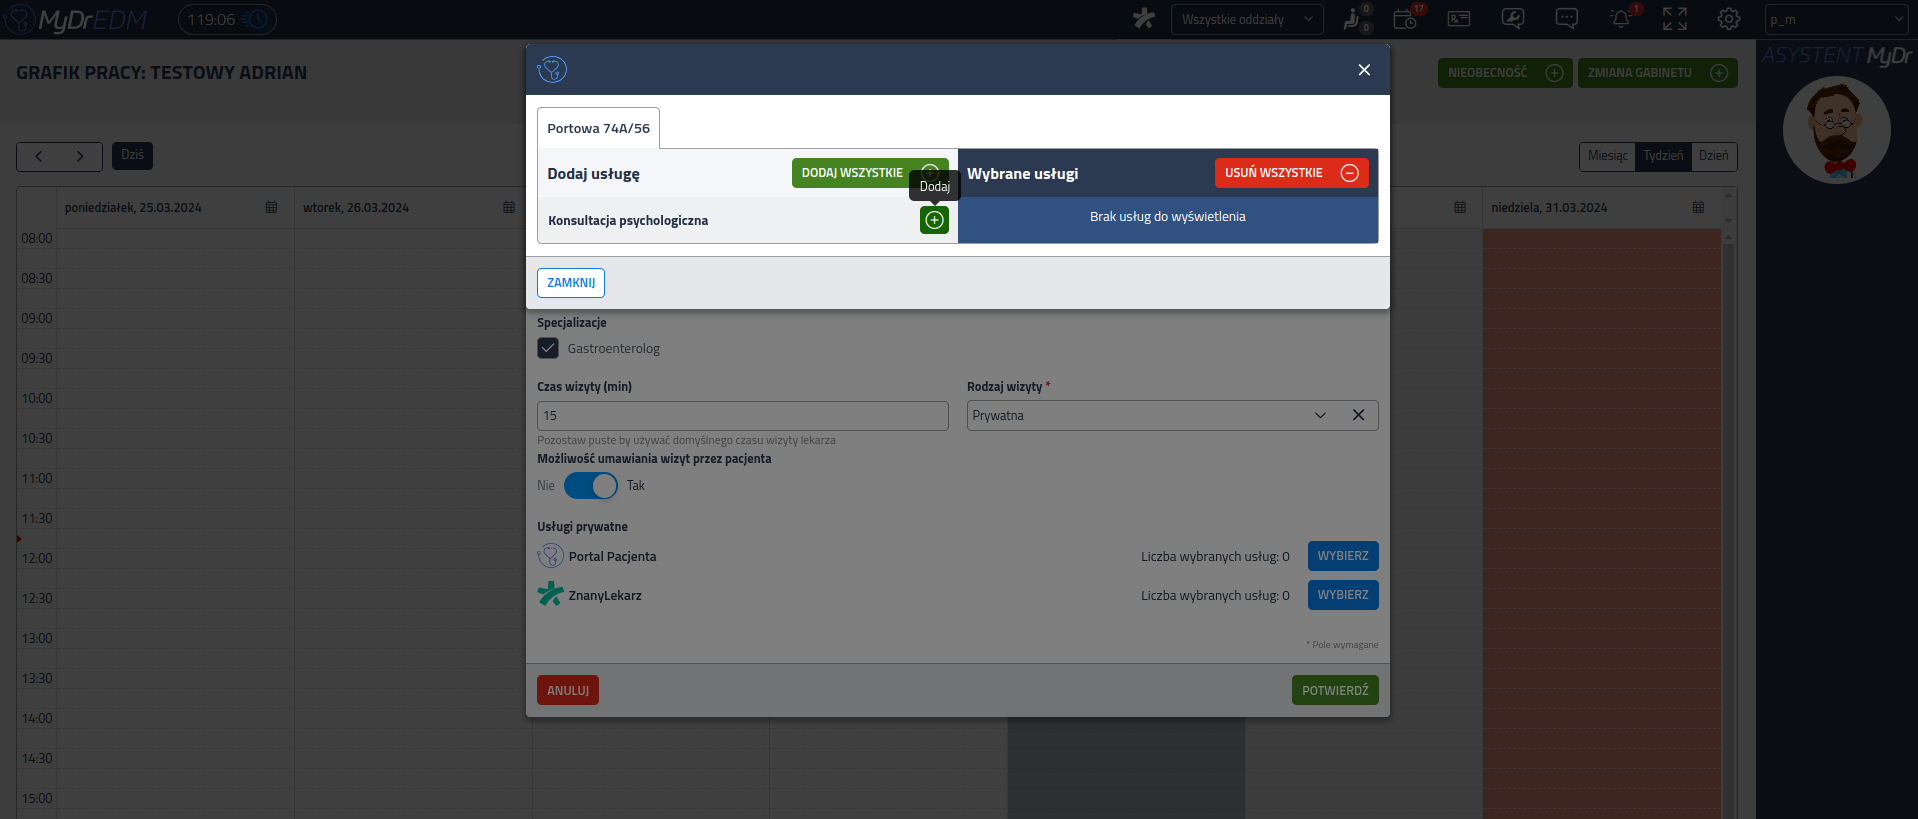This screenshot has width=1918, height=819.
Task: Click the ZAMKNIJ button
Action: (571, 283)
